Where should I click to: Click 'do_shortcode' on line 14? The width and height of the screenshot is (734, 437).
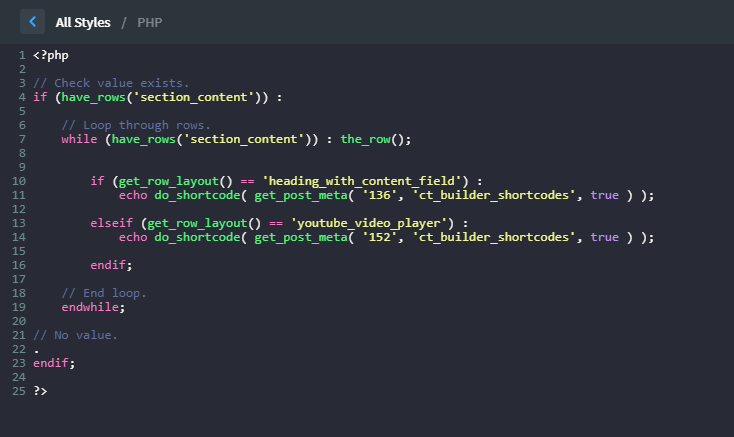pyautogui.click(x=198, y=237)
